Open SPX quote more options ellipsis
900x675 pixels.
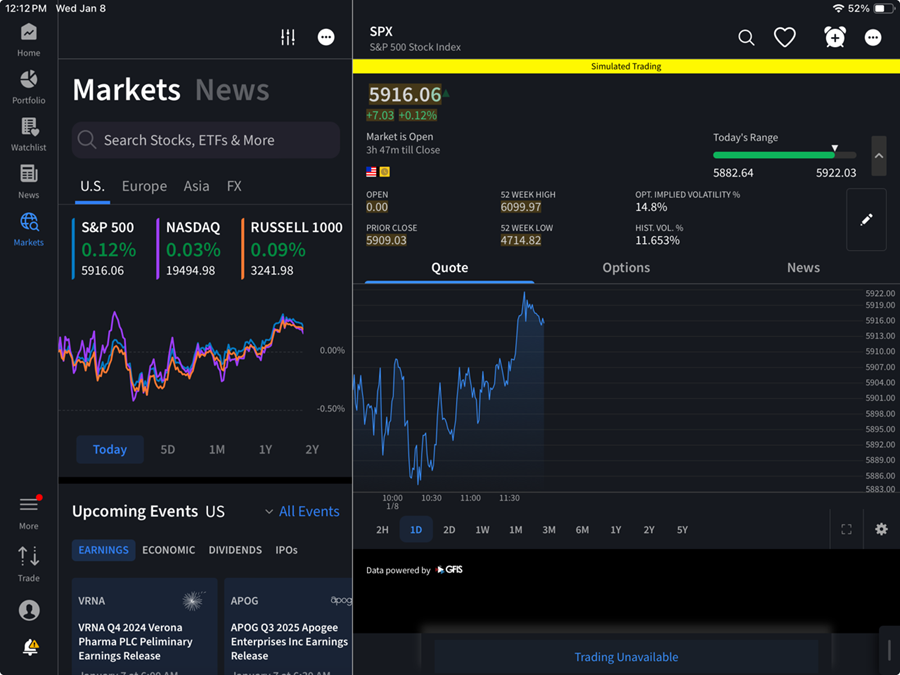click(873, 38)
